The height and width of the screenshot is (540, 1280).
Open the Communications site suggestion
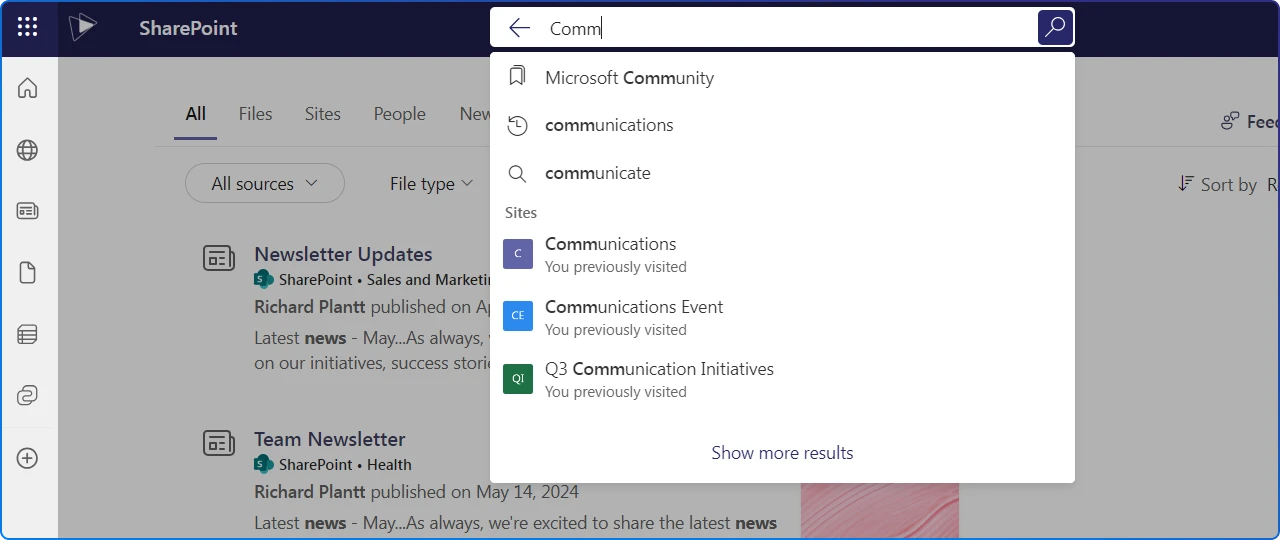[x=782, y=254]
